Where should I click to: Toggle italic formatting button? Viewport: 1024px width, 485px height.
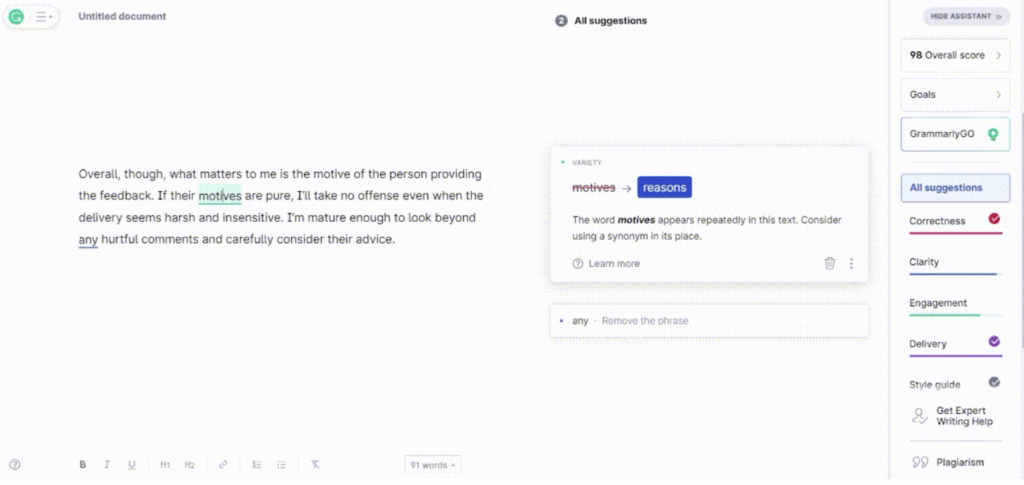[x=106, y=465]
